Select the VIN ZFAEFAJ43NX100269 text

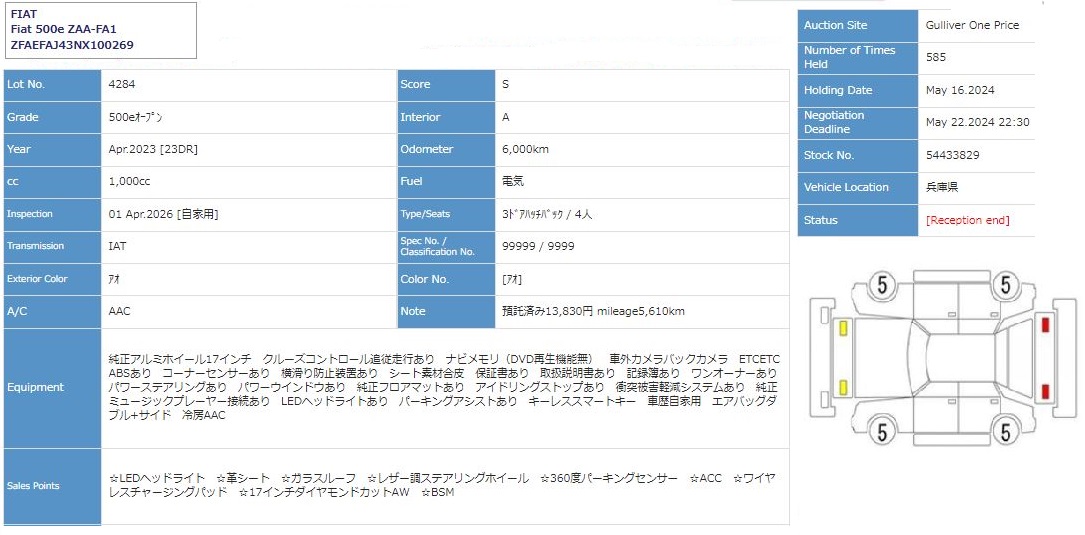coord(72,45)
